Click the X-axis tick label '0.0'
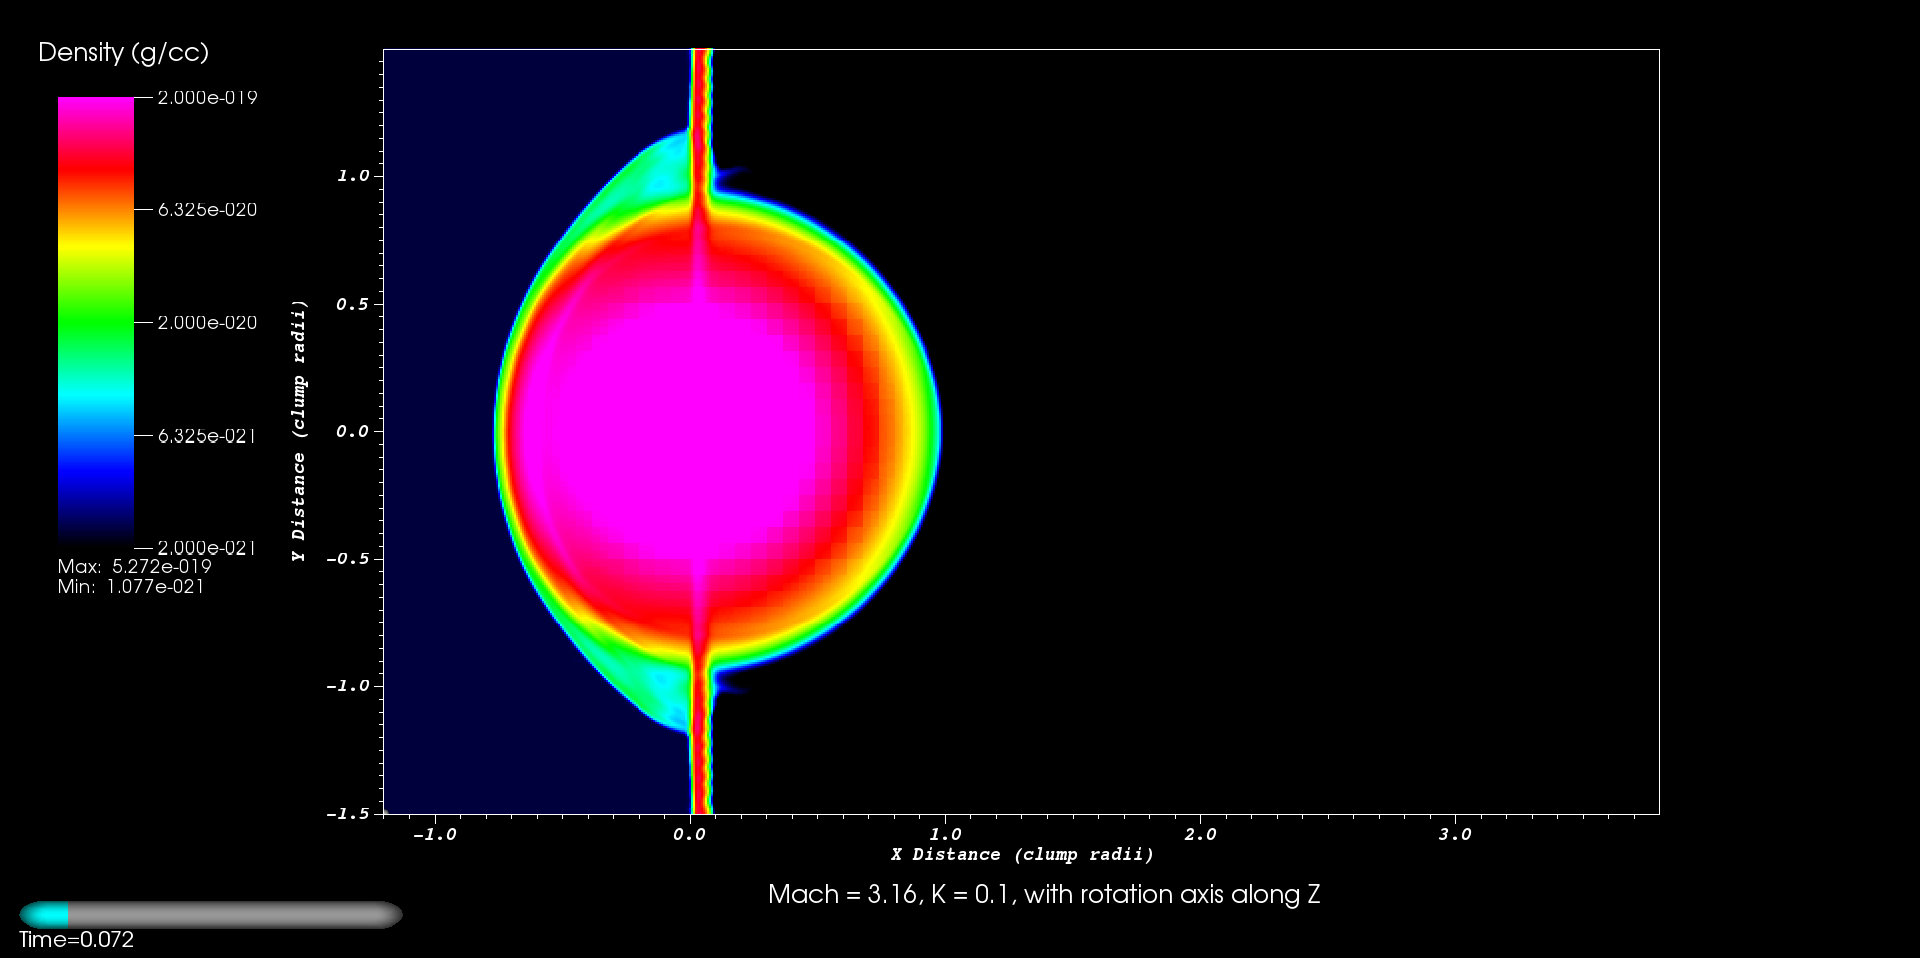The image size is (1920, 958). coord(689,835)
